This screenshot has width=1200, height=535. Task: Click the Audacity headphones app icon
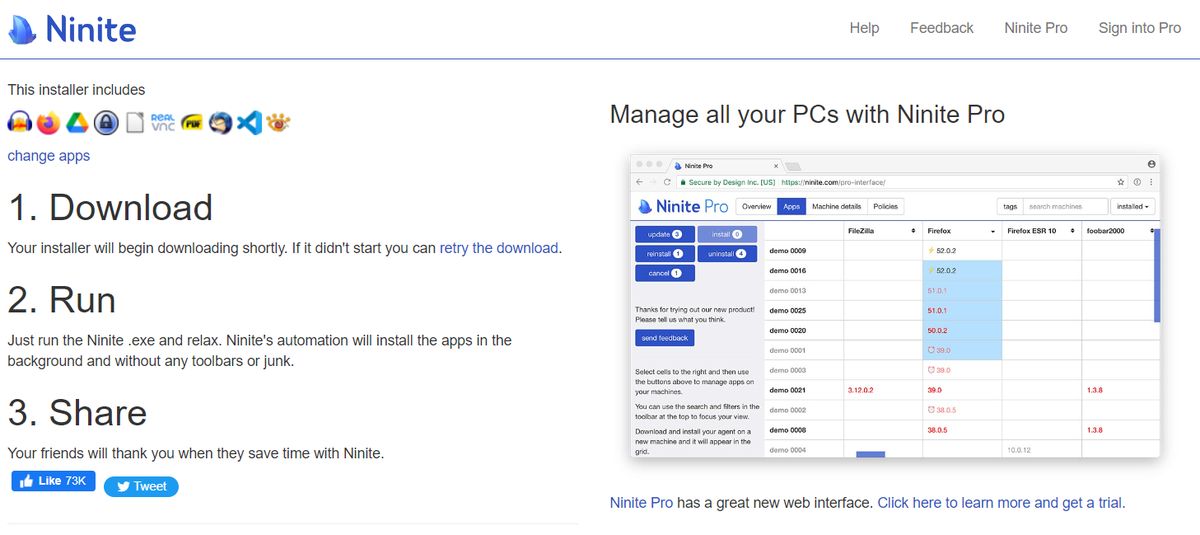click(x=19, y=123)
